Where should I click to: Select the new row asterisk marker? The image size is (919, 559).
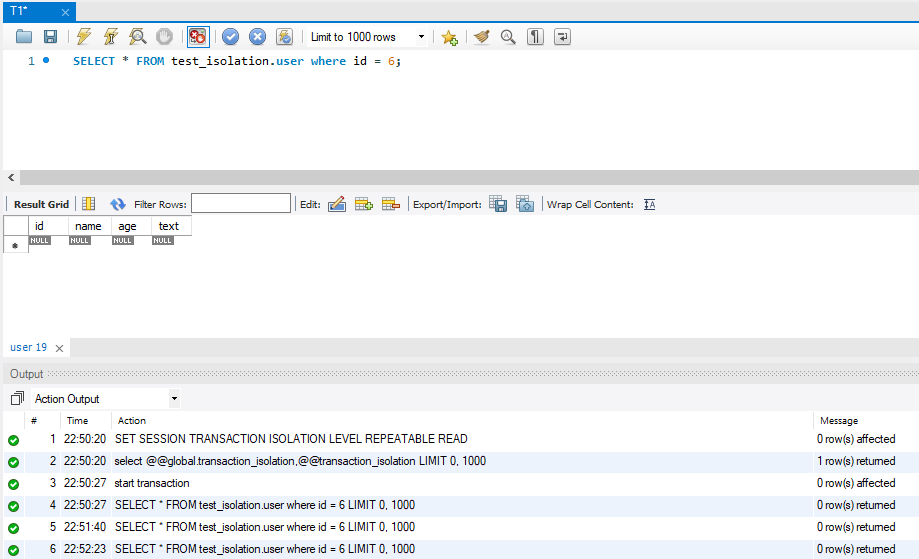click(15, 245)
